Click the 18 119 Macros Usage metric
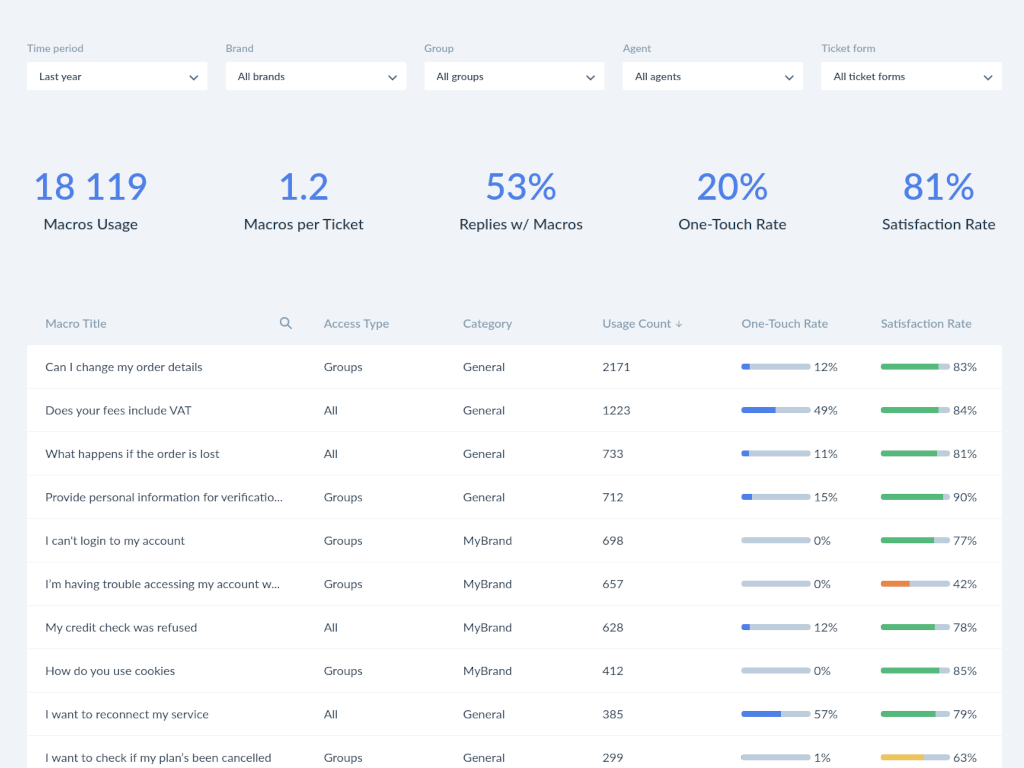This screenshot has height=768, width=1024. [91, 201]
